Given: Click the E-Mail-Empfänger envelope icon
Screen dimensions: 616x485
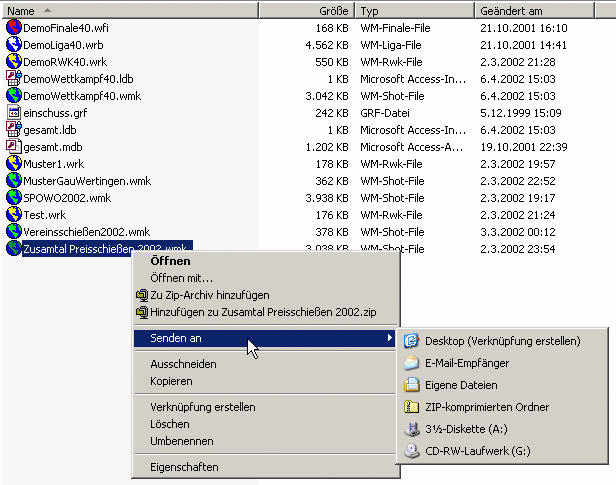Looking at the screenshot, I should [x=411, y=363].
